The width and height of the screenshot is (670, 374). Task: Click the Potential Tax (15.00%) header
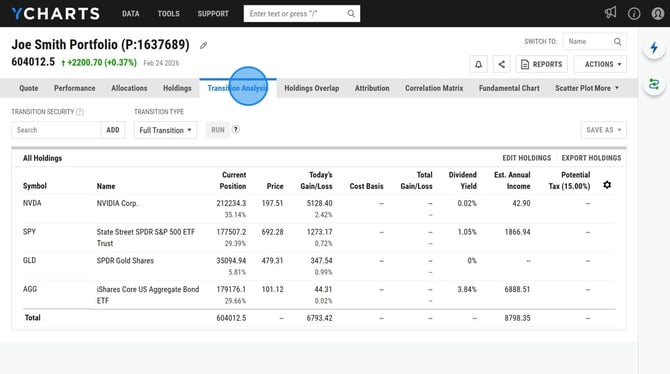click(x=569, y=180)
